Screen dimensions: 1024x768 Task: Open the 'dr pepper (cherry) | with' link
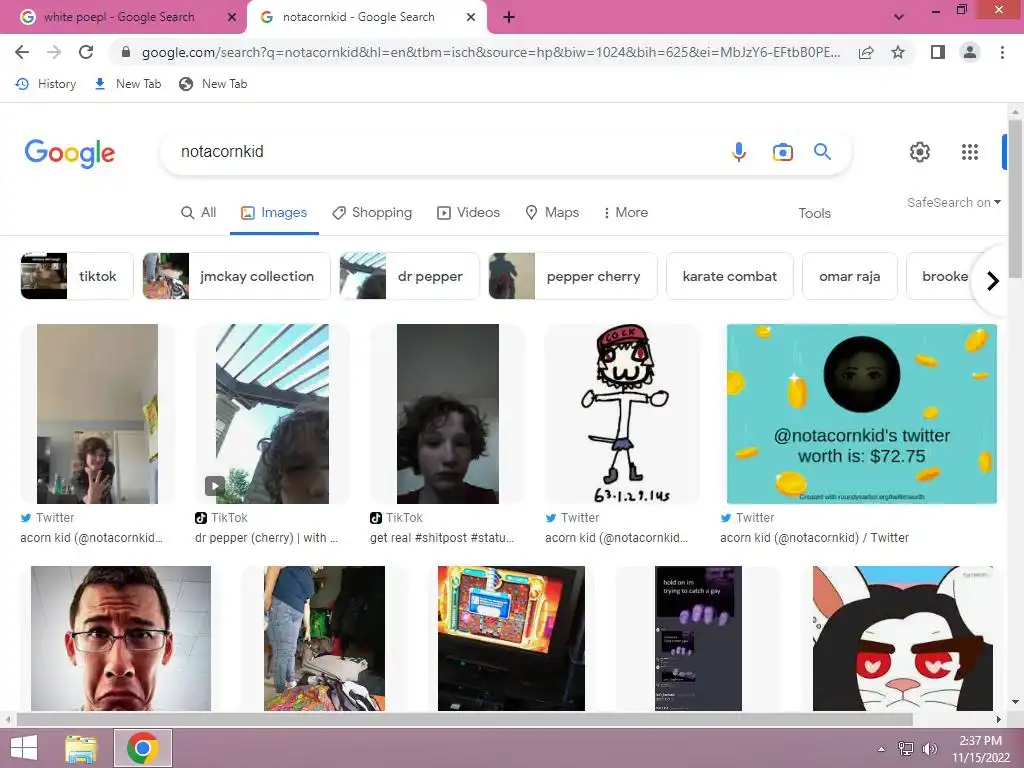[x=266, y=537]
